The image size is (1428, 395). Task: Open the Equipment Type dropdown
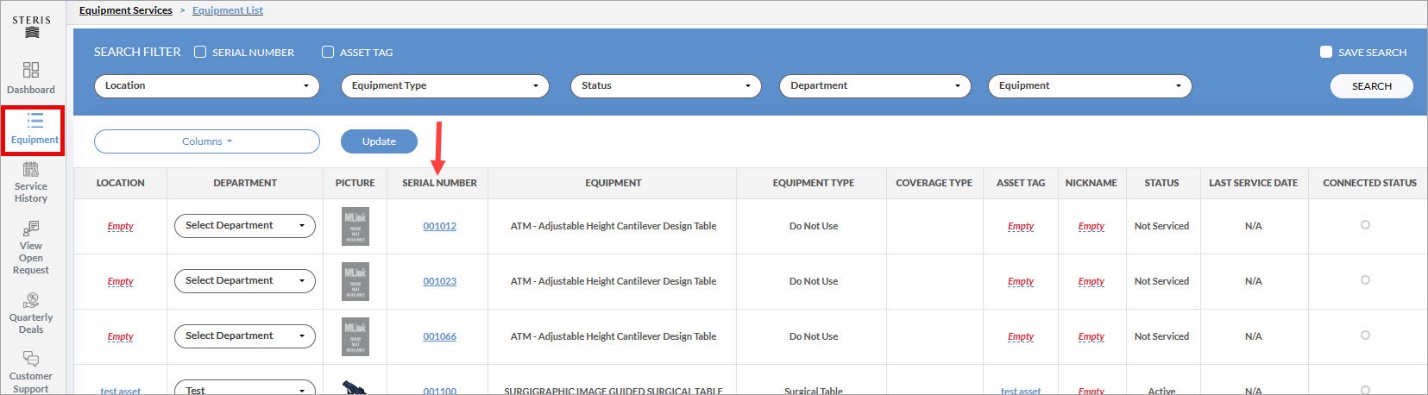(445, 86)
